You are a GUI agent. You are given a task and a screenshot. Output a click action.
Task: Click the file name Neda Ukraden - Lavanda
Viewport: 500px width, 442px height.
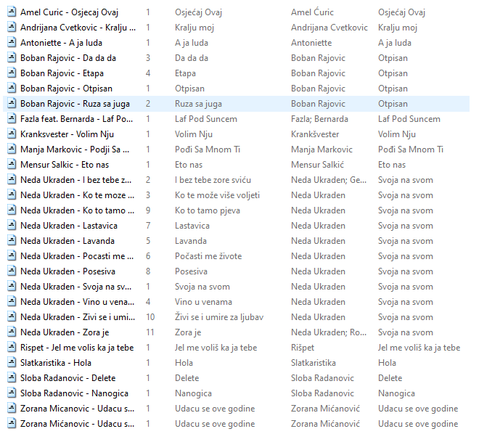click(67, 241)
